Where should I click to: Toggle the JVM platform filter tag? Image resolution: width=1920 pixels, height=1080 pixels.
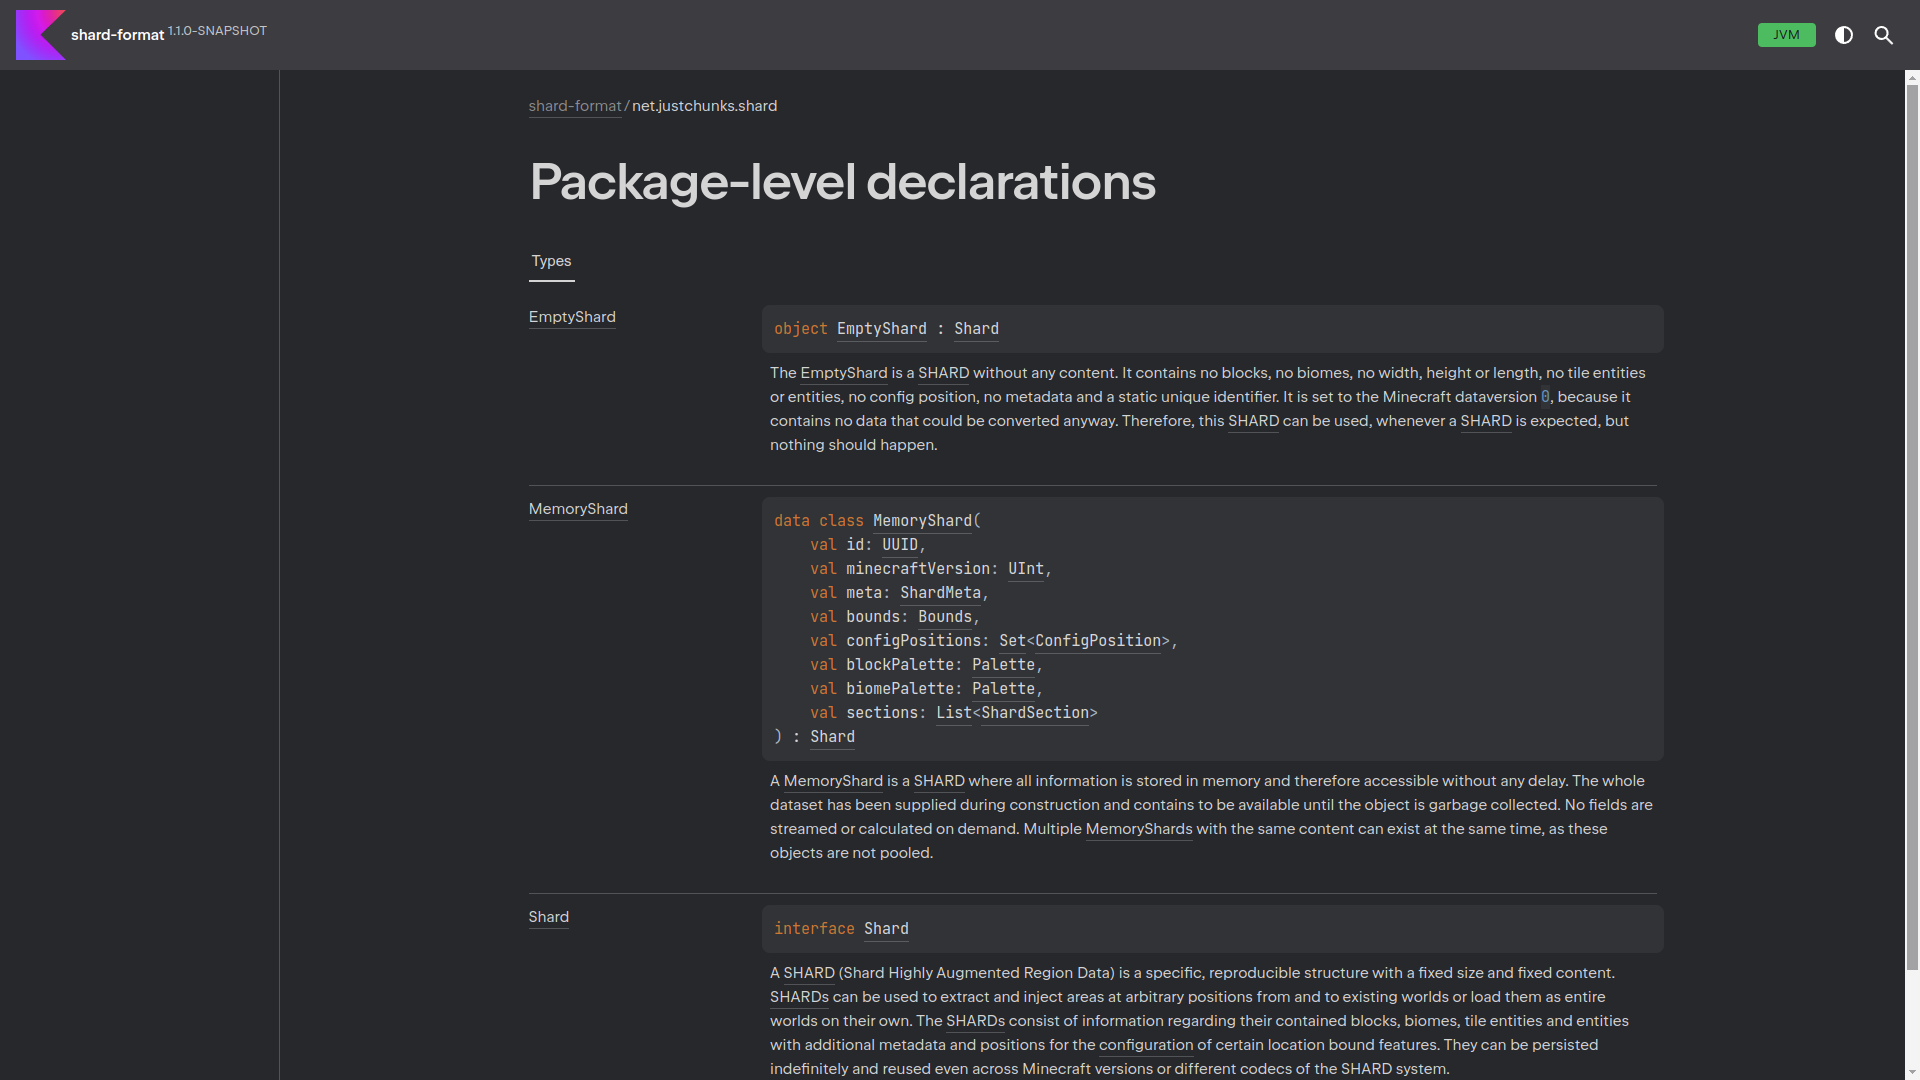[1786, 35]
